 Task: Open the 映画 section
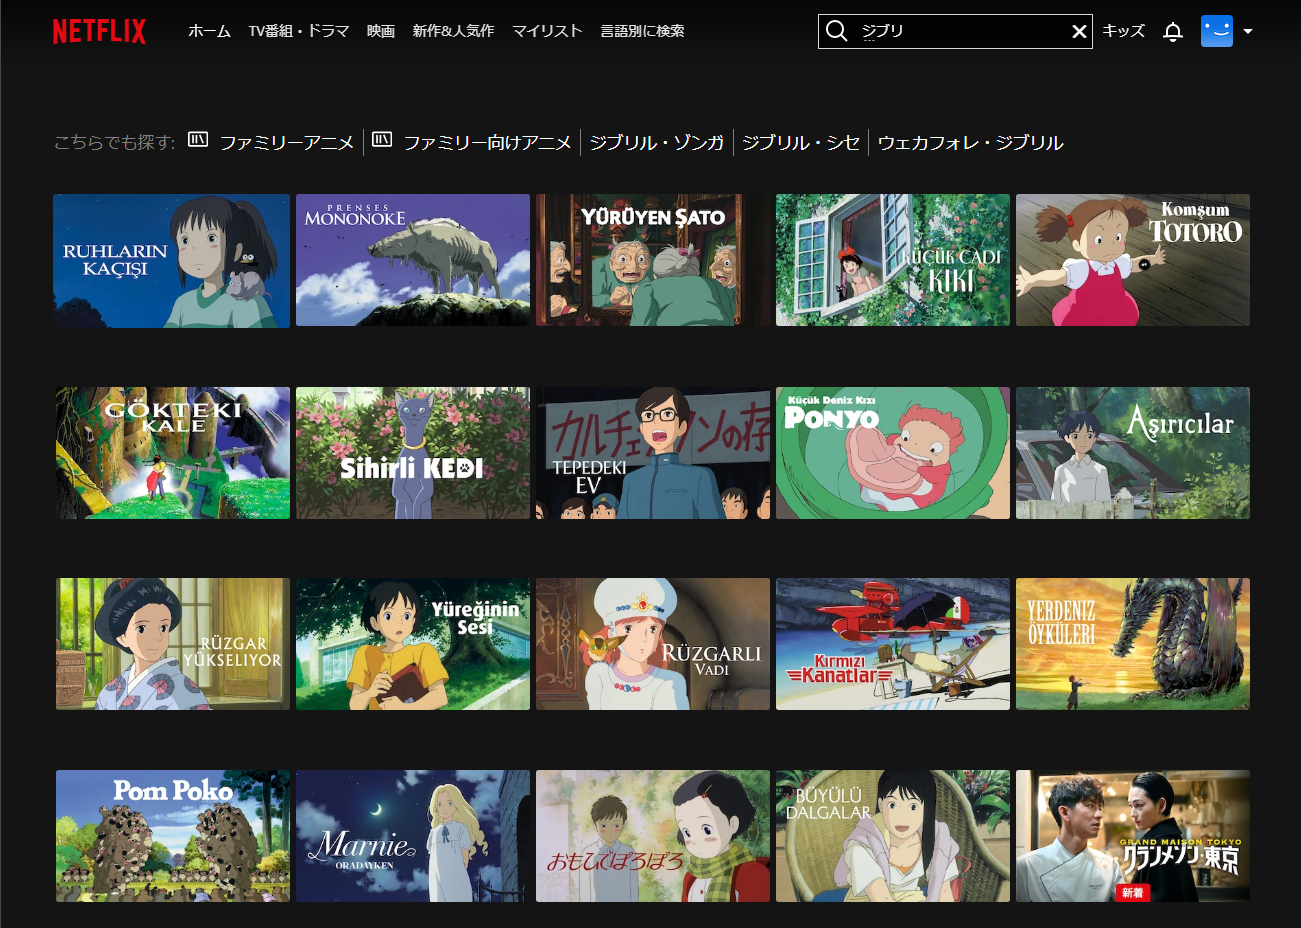point(381,31)
